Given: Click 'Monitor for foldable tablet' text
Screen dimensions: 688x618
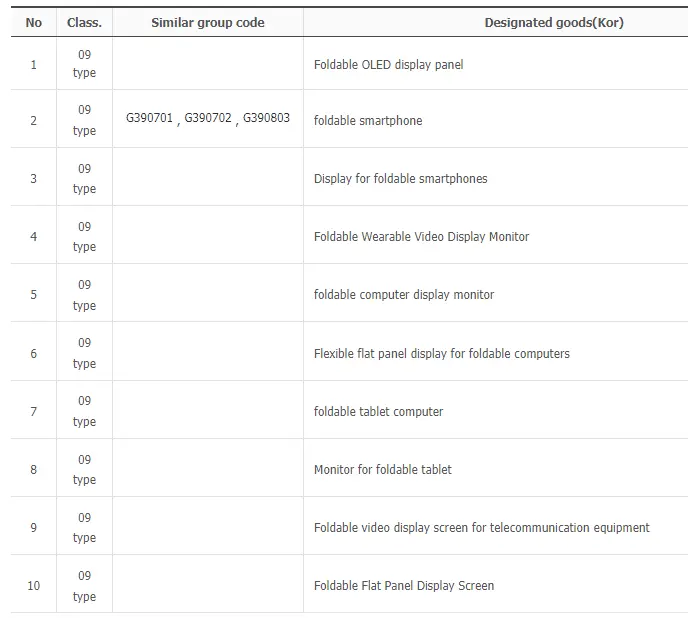Looking at the screenshot, I should pos(382,469).
